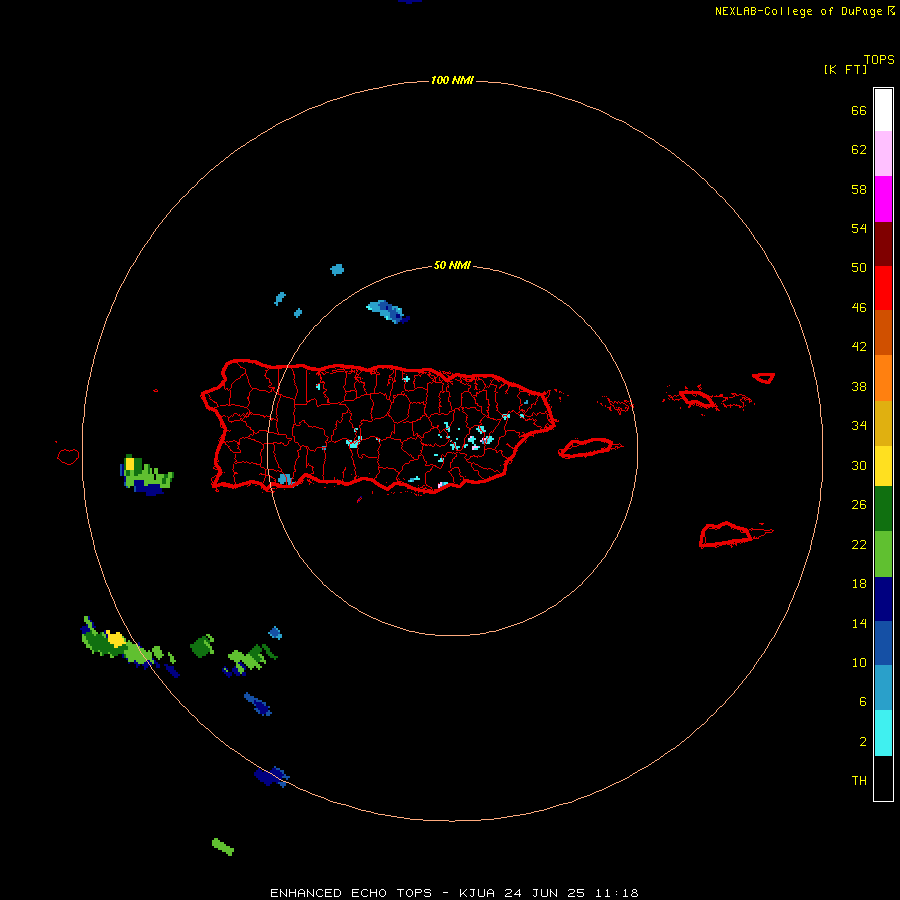Click the lone light green echo below the outer ring

tap(223, 847)
